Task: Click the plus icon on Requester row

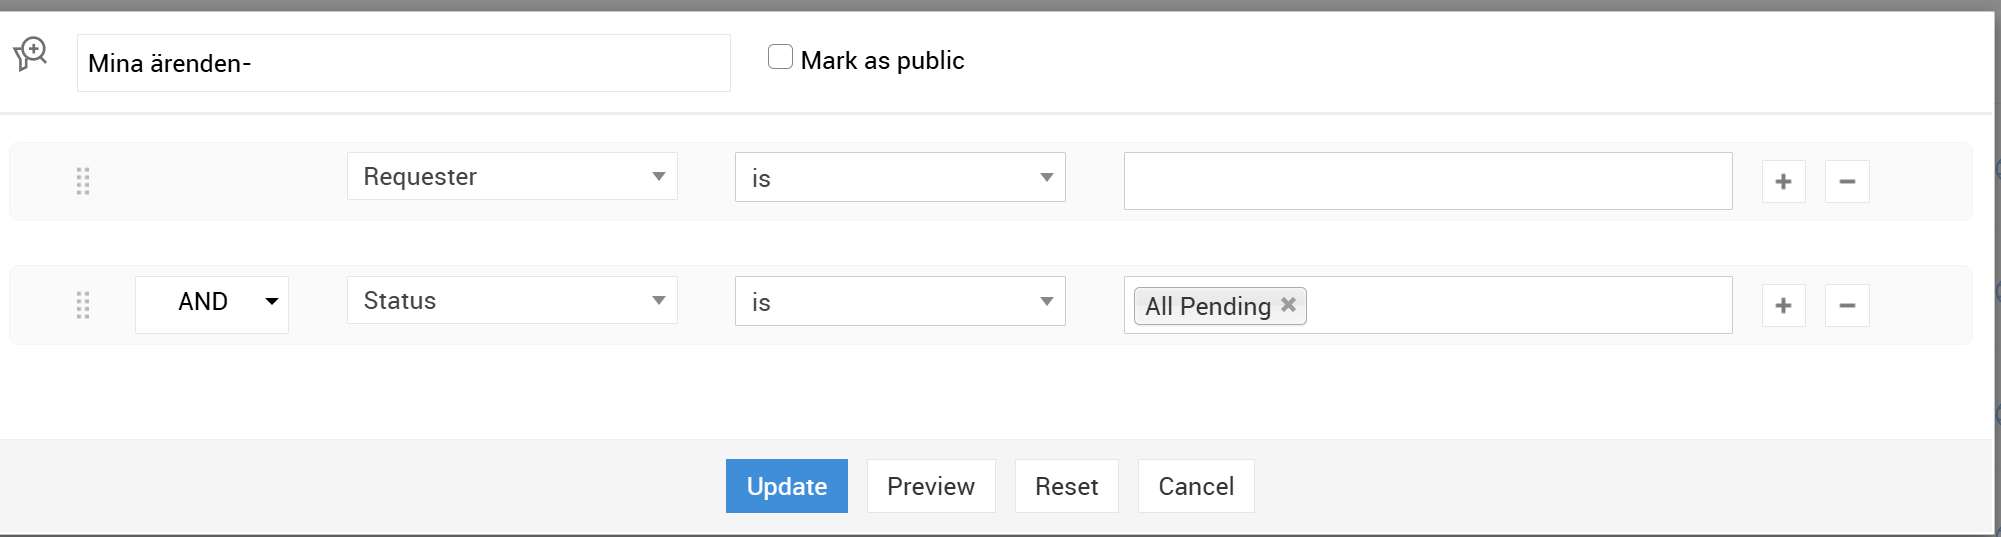Action: point(1783,182)
